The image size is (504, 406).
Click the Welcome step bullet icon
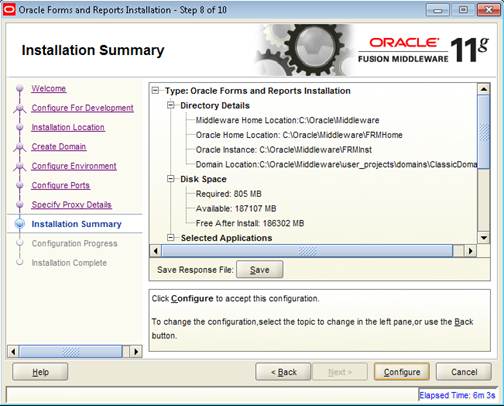click(20, 88)
